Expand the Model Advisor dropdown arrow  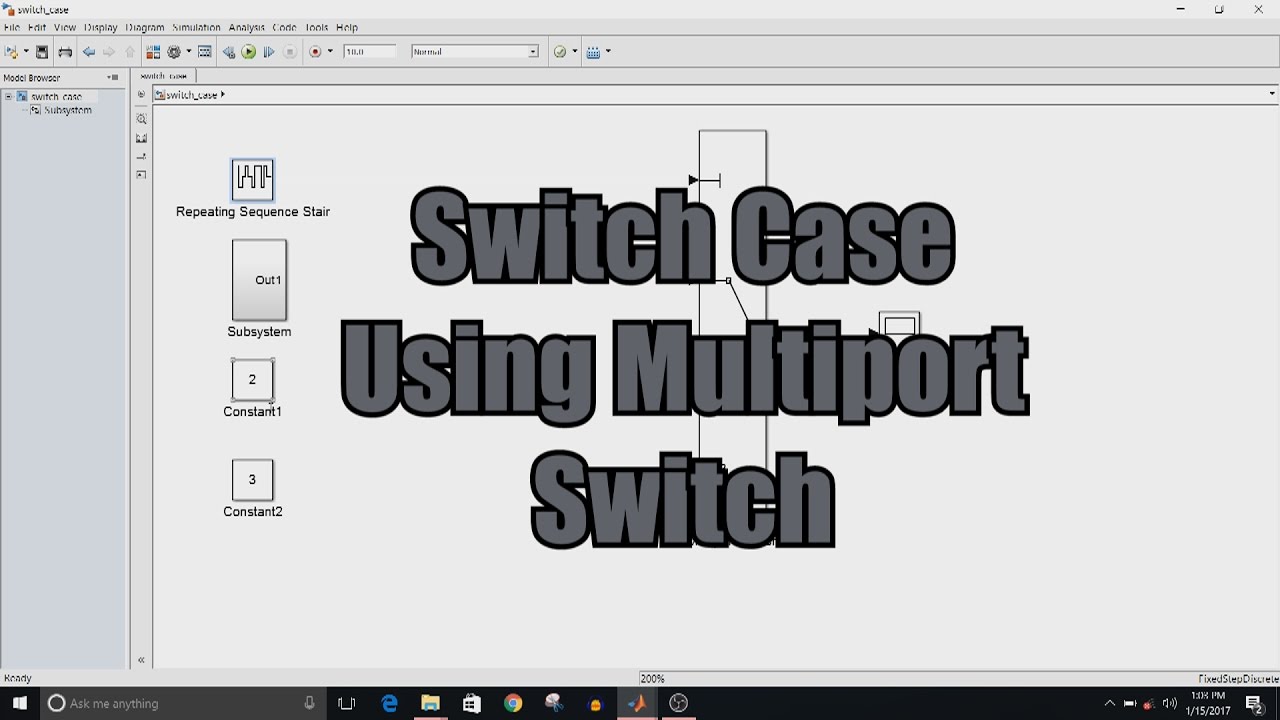(x=574, y=52)
